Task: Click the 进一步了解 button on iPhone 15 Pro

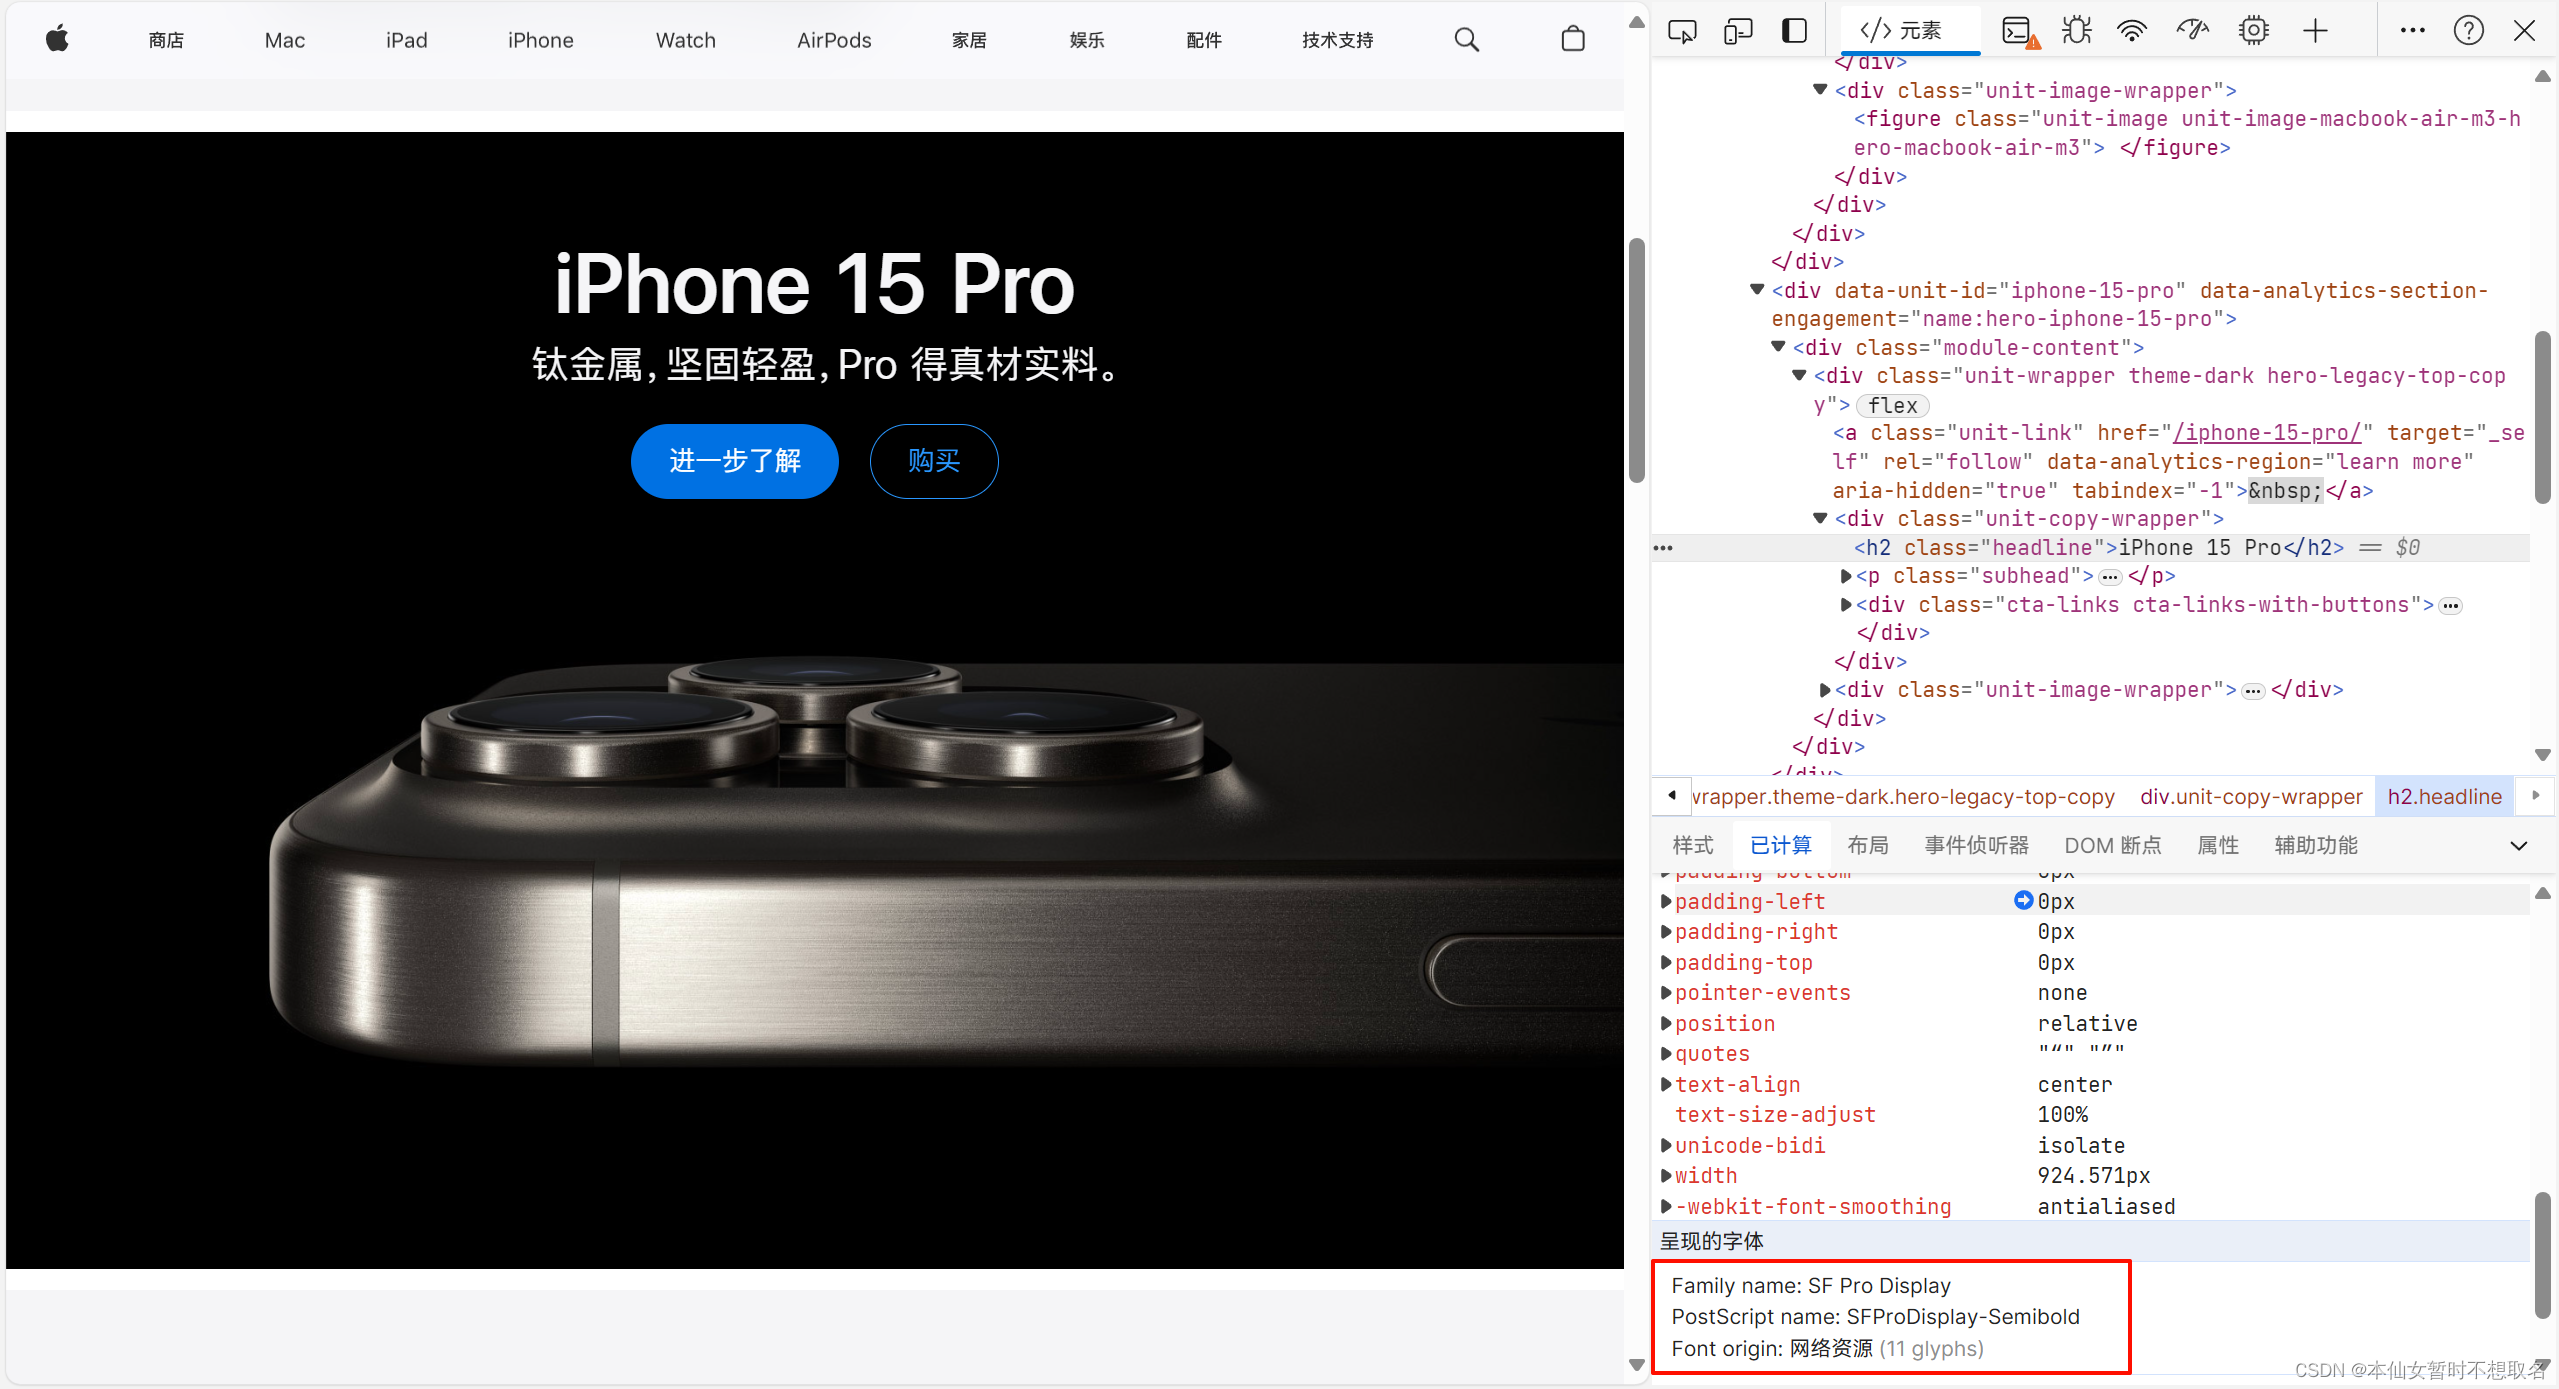Action: [x=737, y=457]
